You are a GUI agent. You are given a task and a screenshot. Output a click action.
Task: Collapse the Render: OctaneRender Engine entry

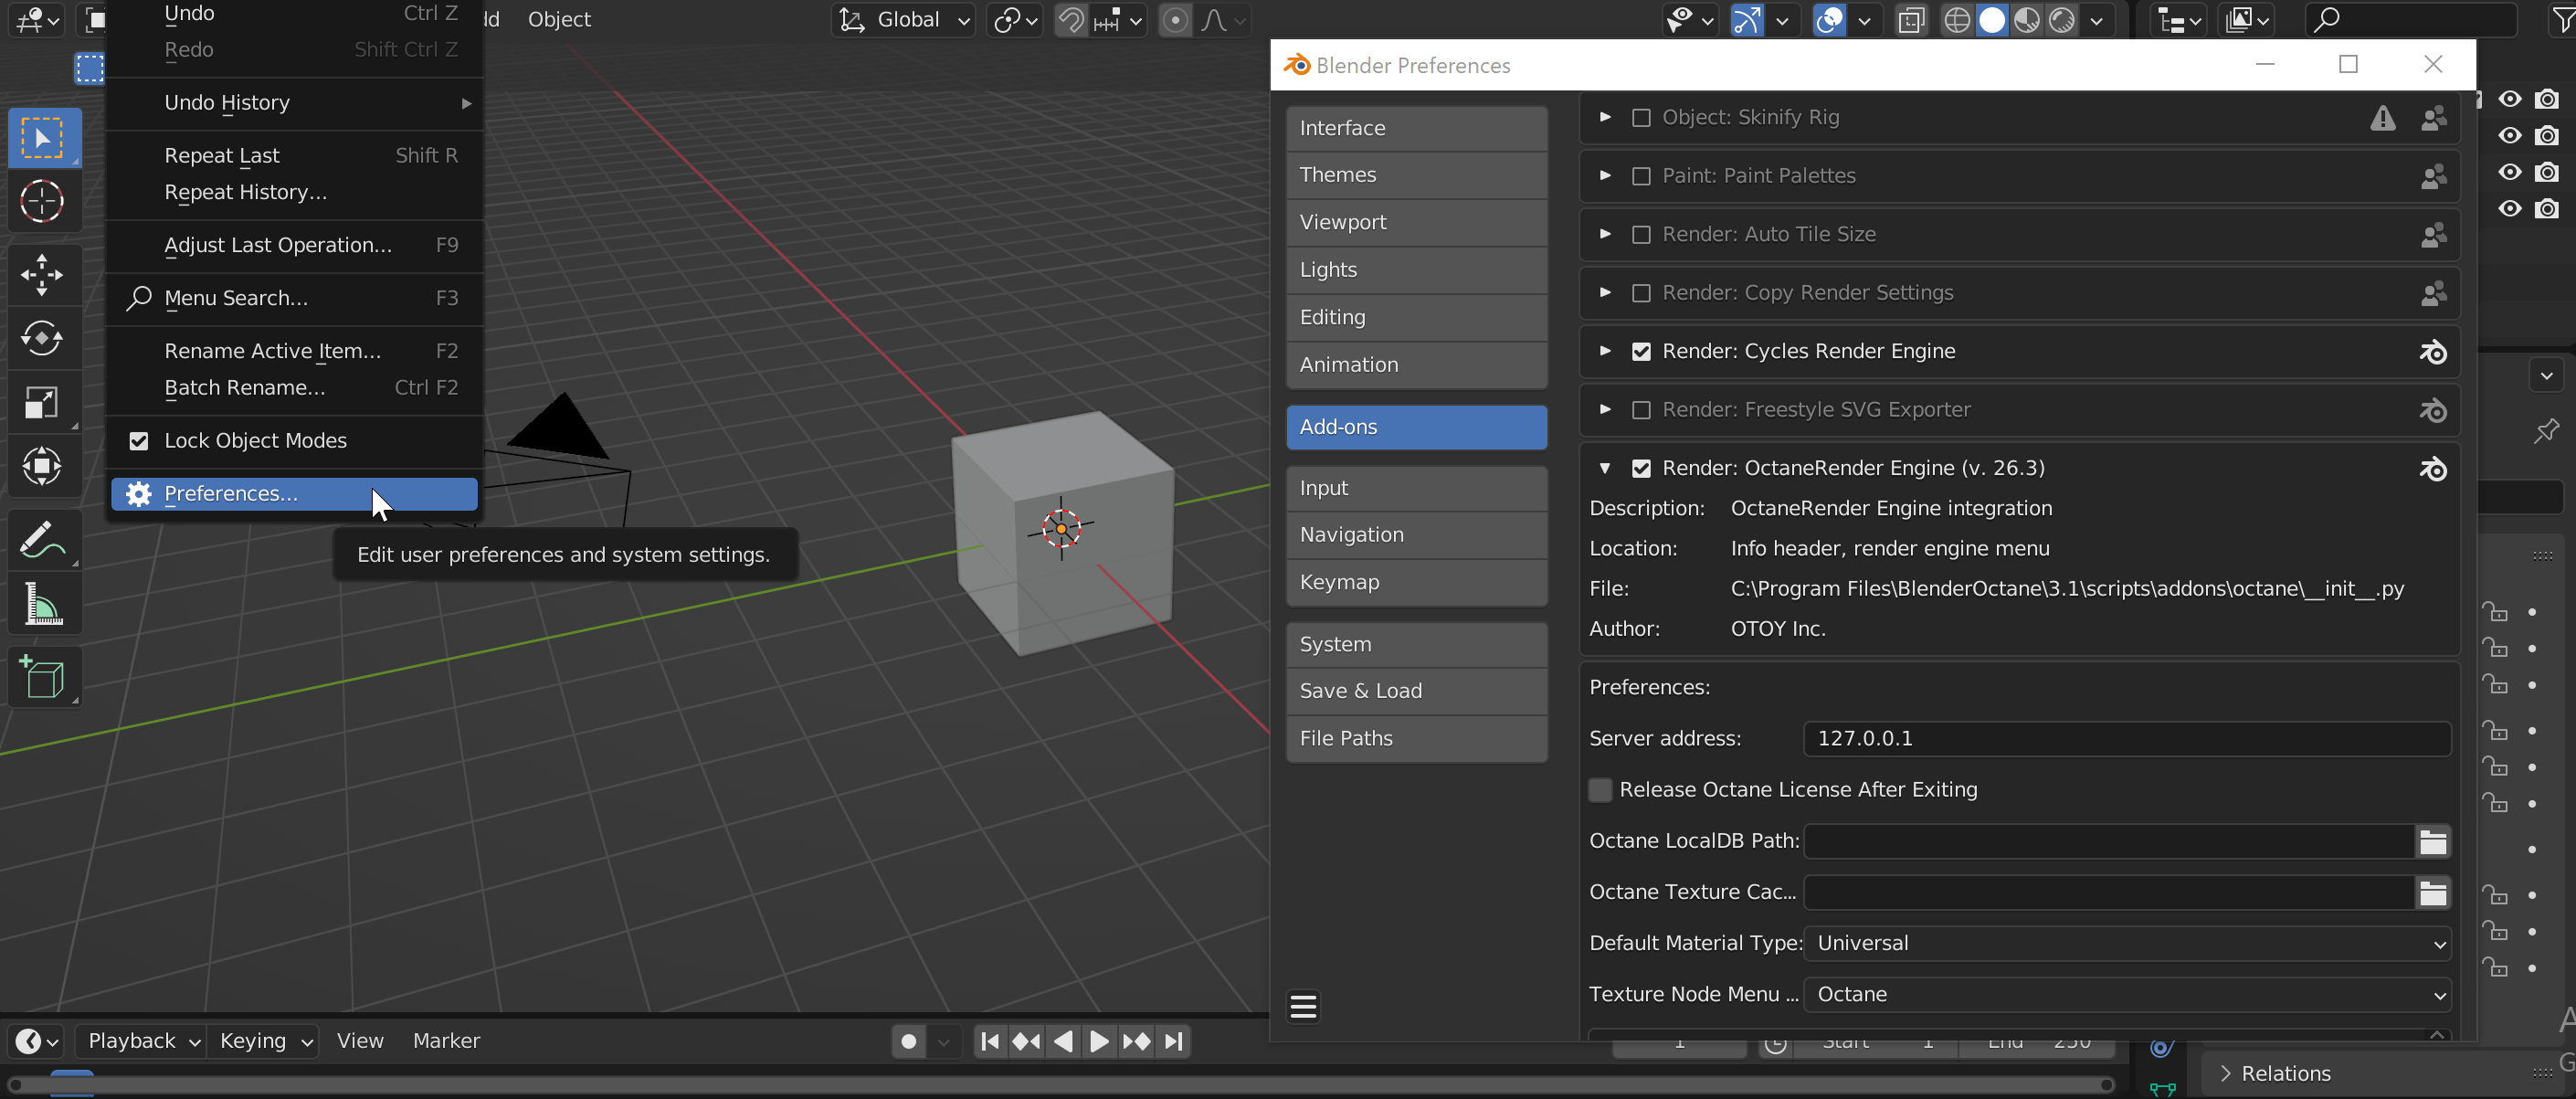click(1604, 468)
